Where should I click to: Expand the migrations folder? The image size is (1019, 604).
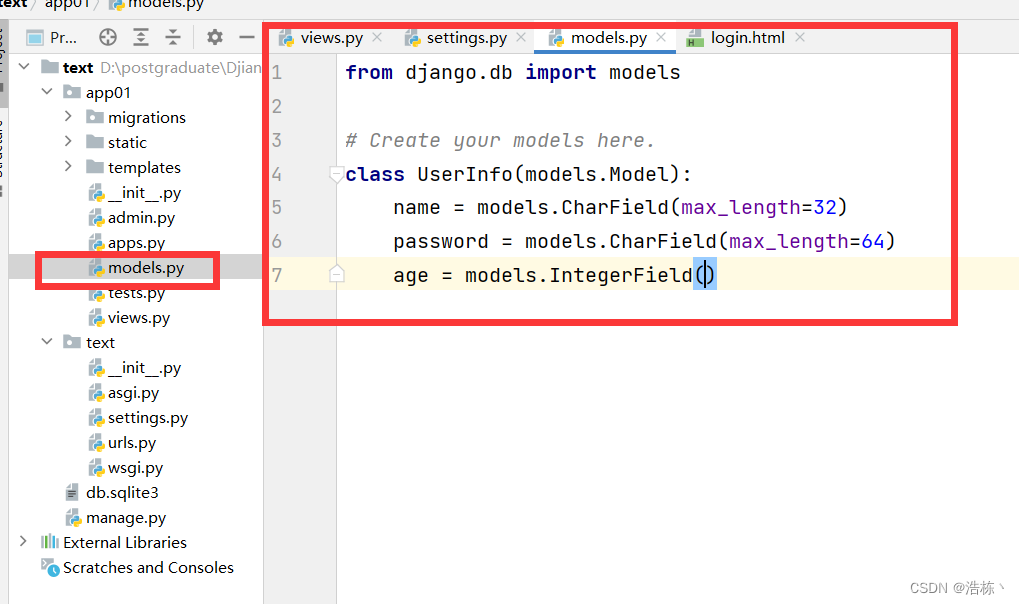point(68,117)
